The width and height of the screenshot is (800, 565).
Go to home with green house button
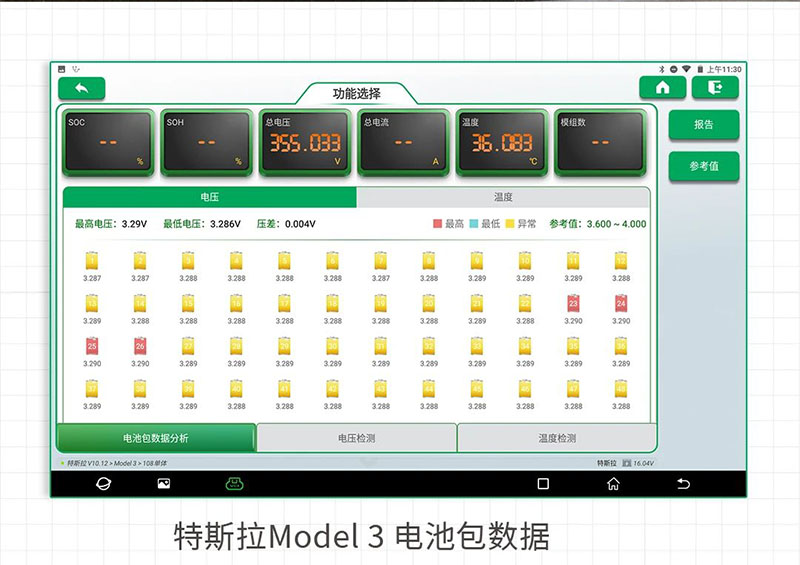[x=662, y=88]
